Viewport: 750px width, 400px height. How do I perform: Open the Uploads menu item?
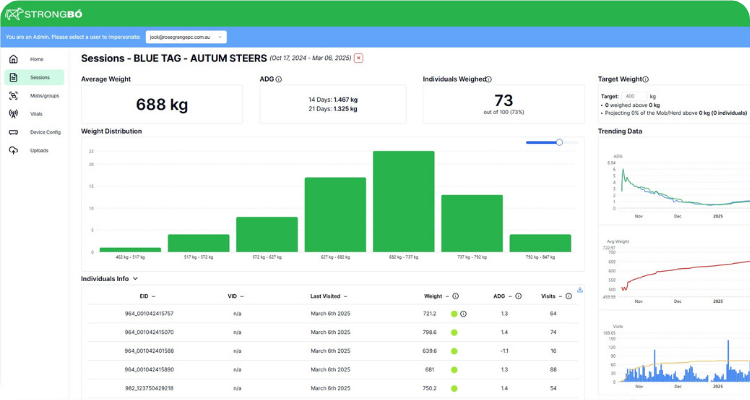(x=40, y=150)
